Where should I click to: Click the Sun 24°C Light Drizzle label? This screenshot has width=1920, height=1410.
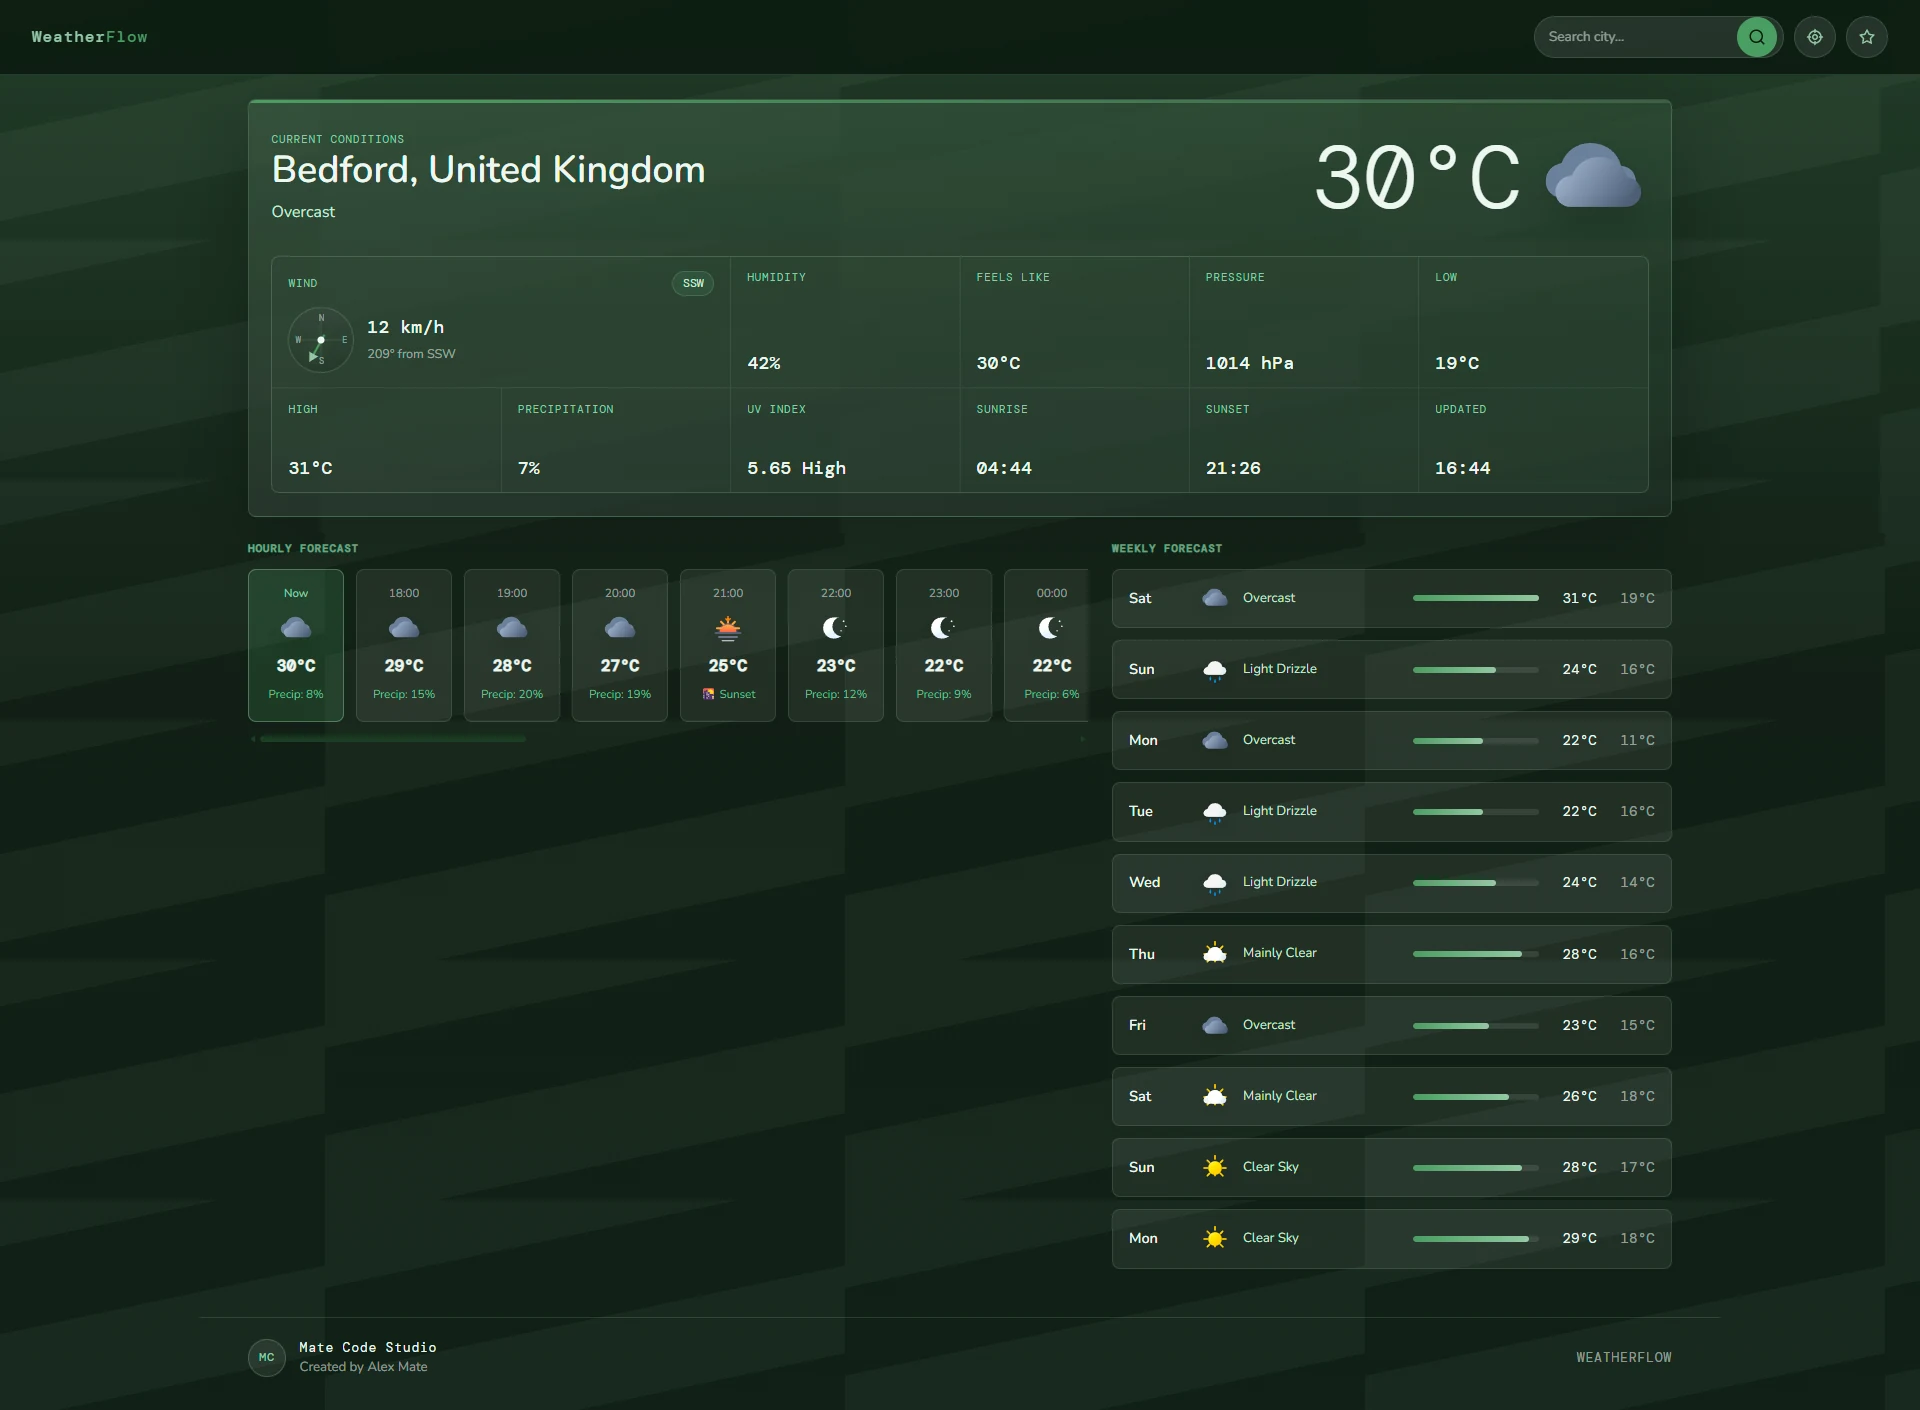[x=1280, y=669]
